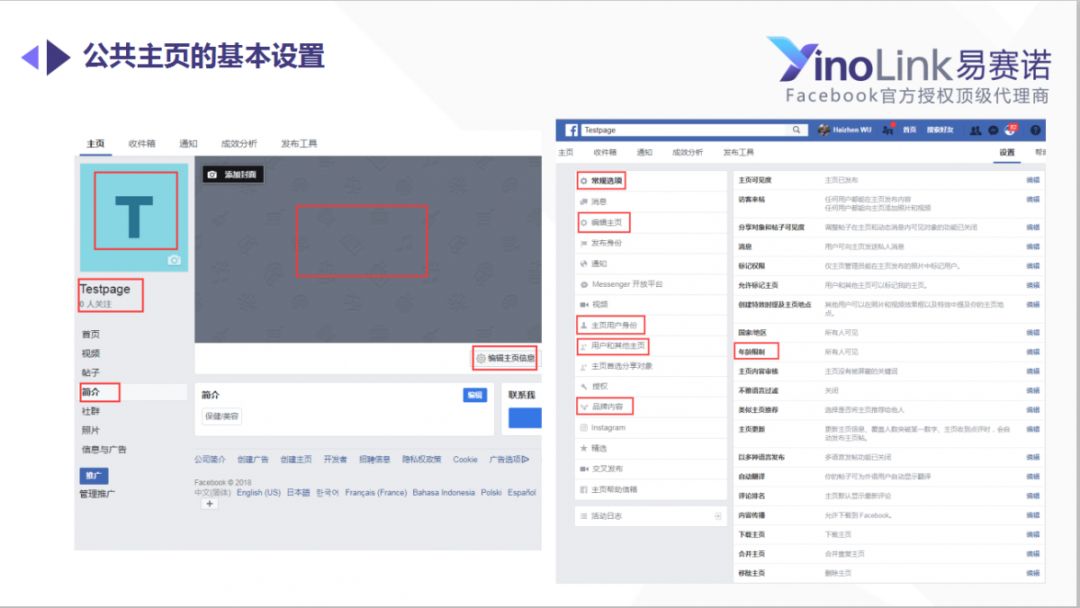The height and width of the screenshot is (608, 1080).
Task: Click the Facebook logo in the blue bar
Action: (x=571, y=130)
